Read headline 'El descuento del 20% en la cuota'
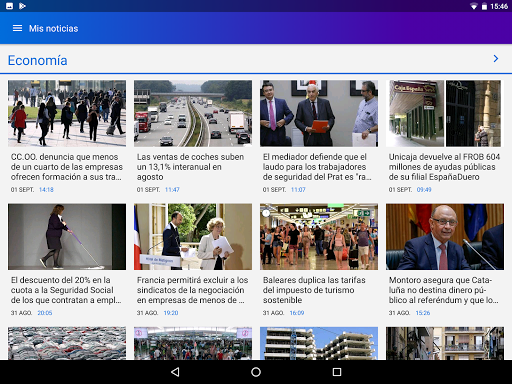Image resolution: width=512 pixels, height=384 pixels. [x=66, y=290]
